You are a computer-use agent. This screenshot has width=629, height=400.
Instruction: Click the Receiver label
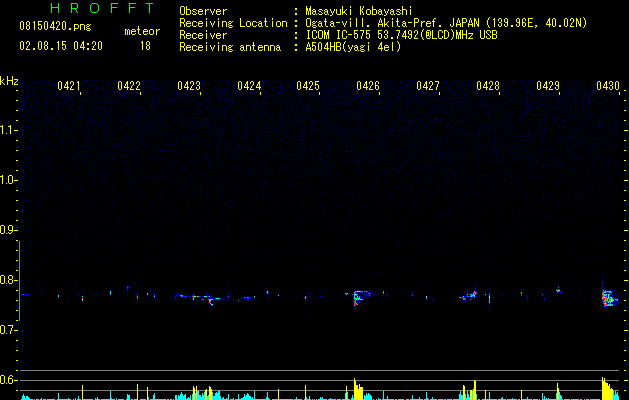click(203, 35)
